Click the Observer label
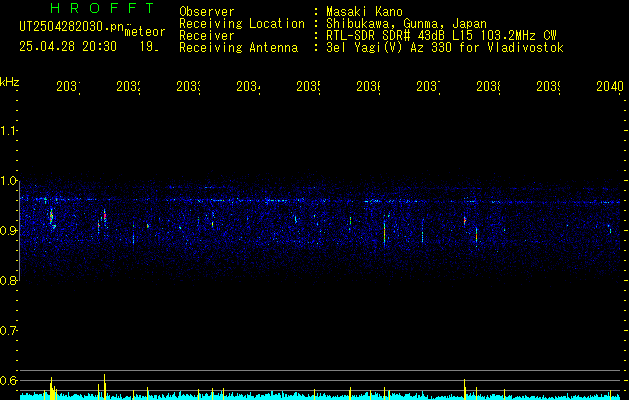 pyautogui.click(x=207, y=12)
